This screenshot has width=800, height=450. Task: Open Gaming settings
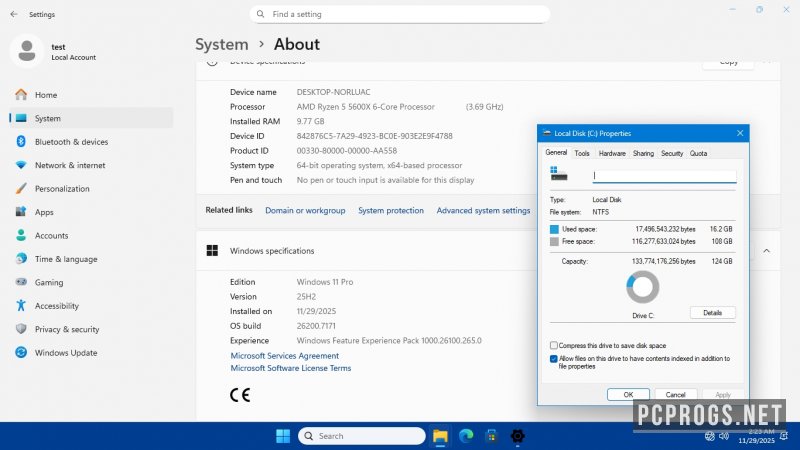tap(91, 283)
